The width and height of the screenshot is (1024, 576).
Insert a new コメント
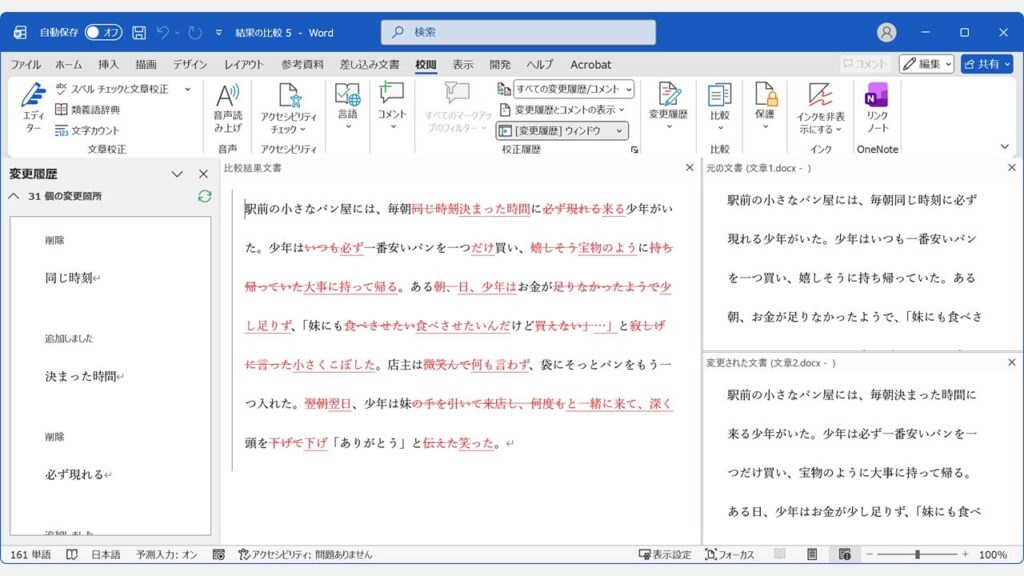tap(391, 100)
